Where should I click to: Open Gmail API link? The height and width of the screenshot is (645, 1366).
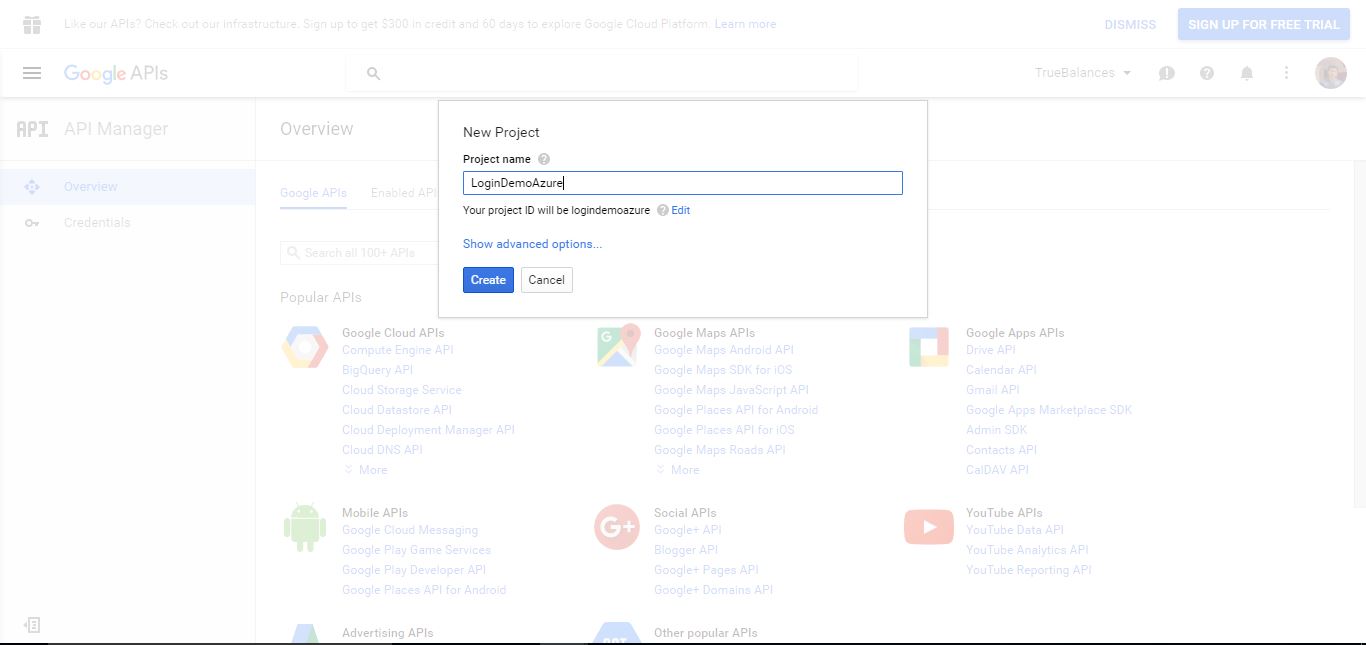tap(993, 390)
